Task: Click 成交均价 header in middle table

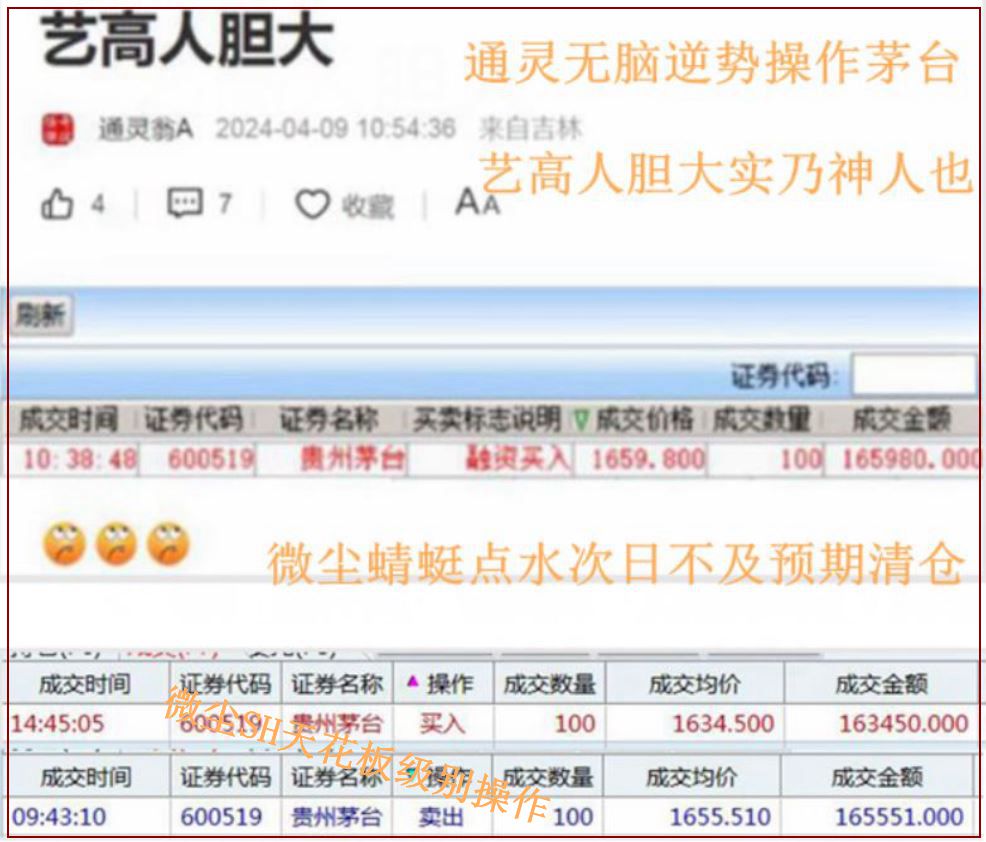Action: 694,684
